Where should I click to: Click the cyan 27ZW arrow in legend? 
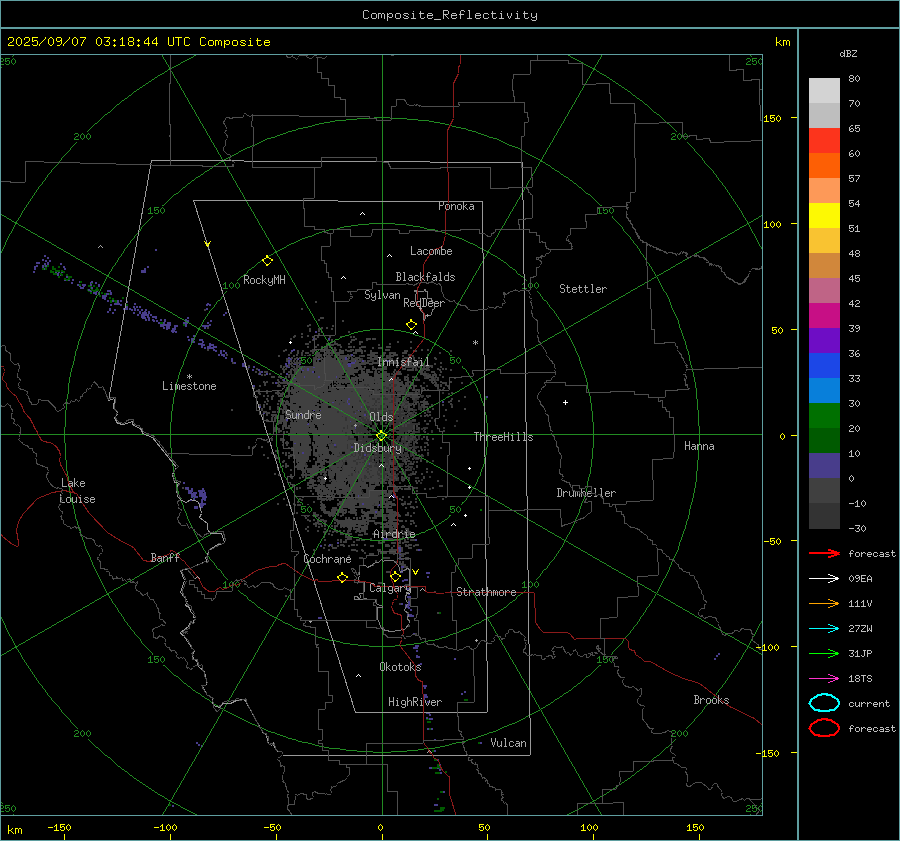(x=824, y=629)
